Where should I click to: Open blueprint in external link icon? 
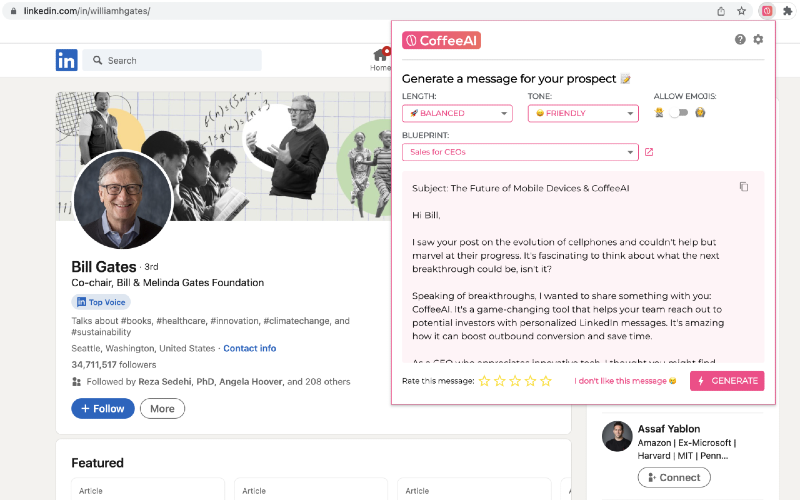pos(649,152)
